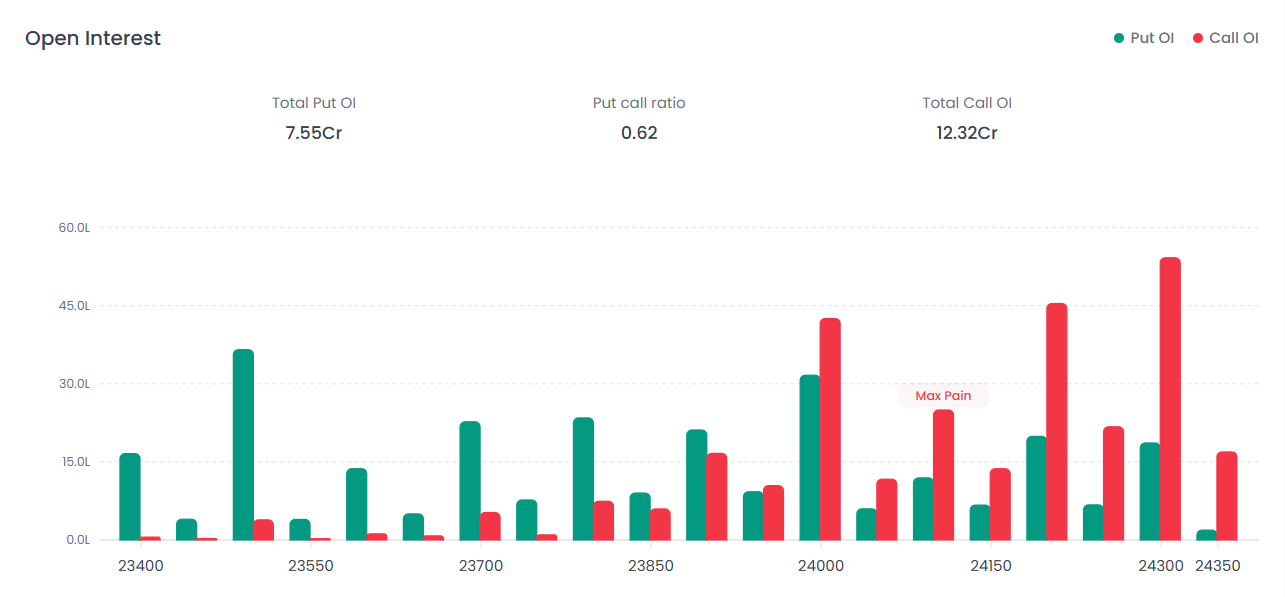
Task: Click the green Put OI bar at 24300
Action: [1150, 491]
